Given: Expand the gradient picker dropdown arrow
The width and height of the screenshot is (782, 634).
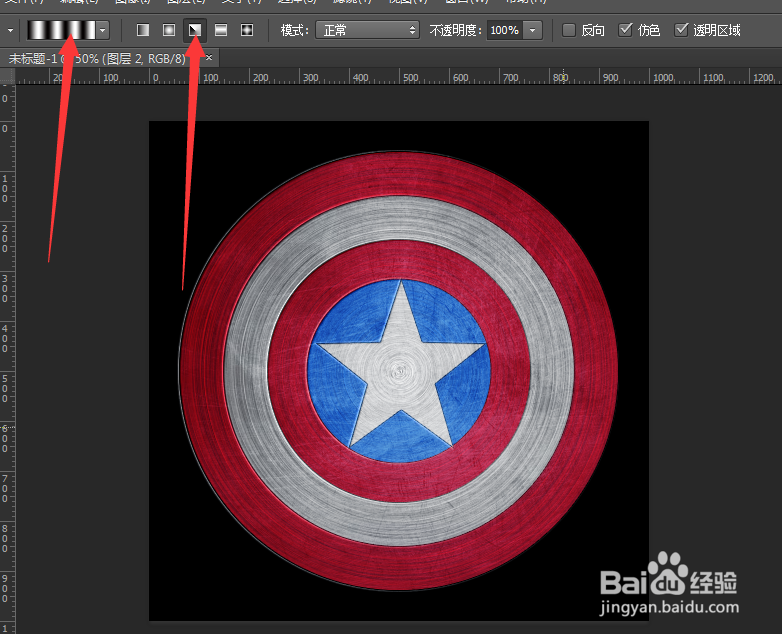Looking at the screenshot, I should (x=103, y=30).
